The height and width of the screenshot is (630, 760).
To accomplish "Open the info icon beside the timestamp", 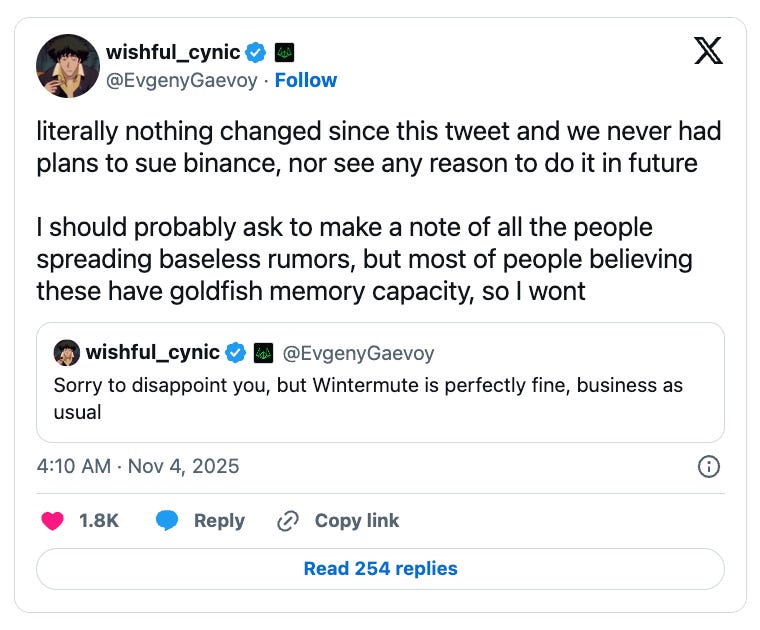I will [x=708, y=466].
